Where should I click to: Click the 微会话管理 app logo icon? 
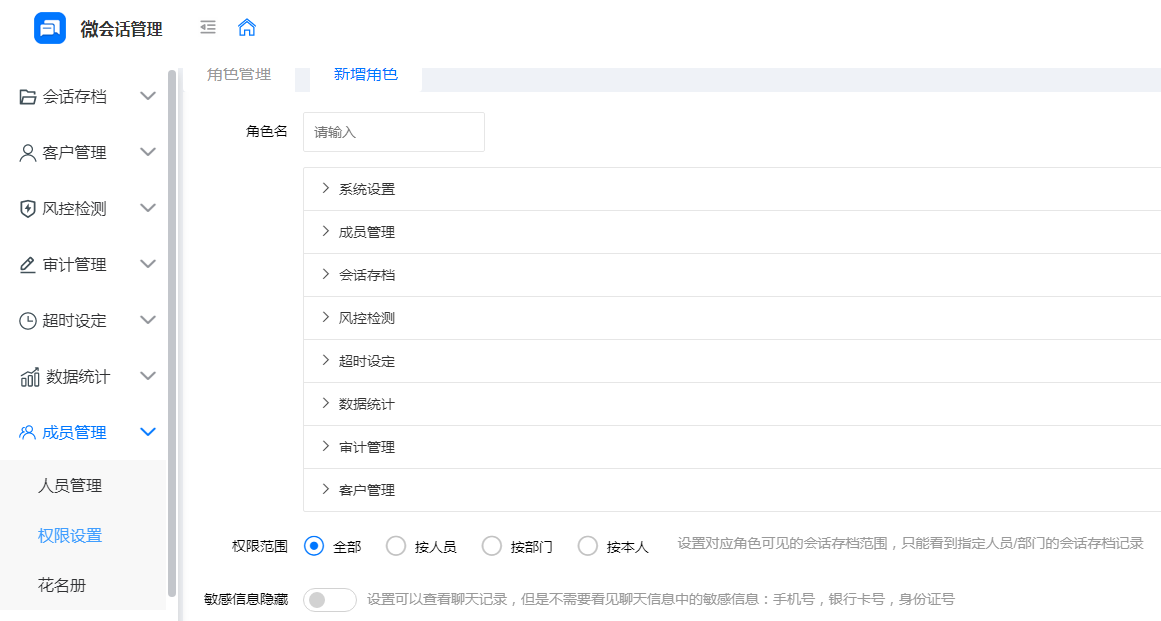click(48, 28)
